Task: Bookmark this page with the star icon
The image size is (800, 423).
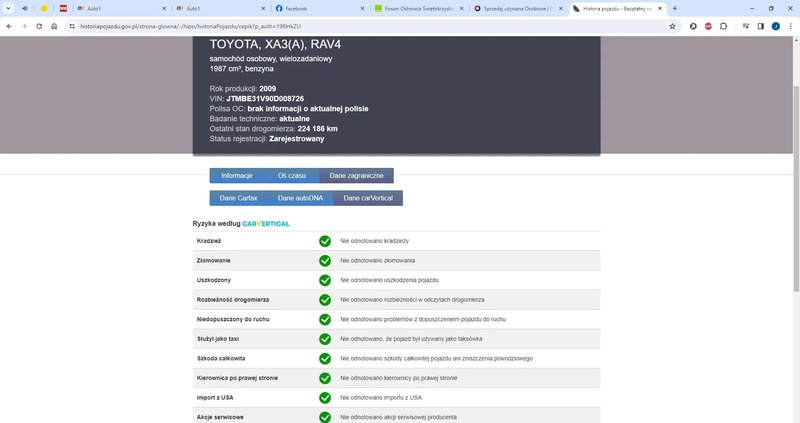Action: click(672, 26)
